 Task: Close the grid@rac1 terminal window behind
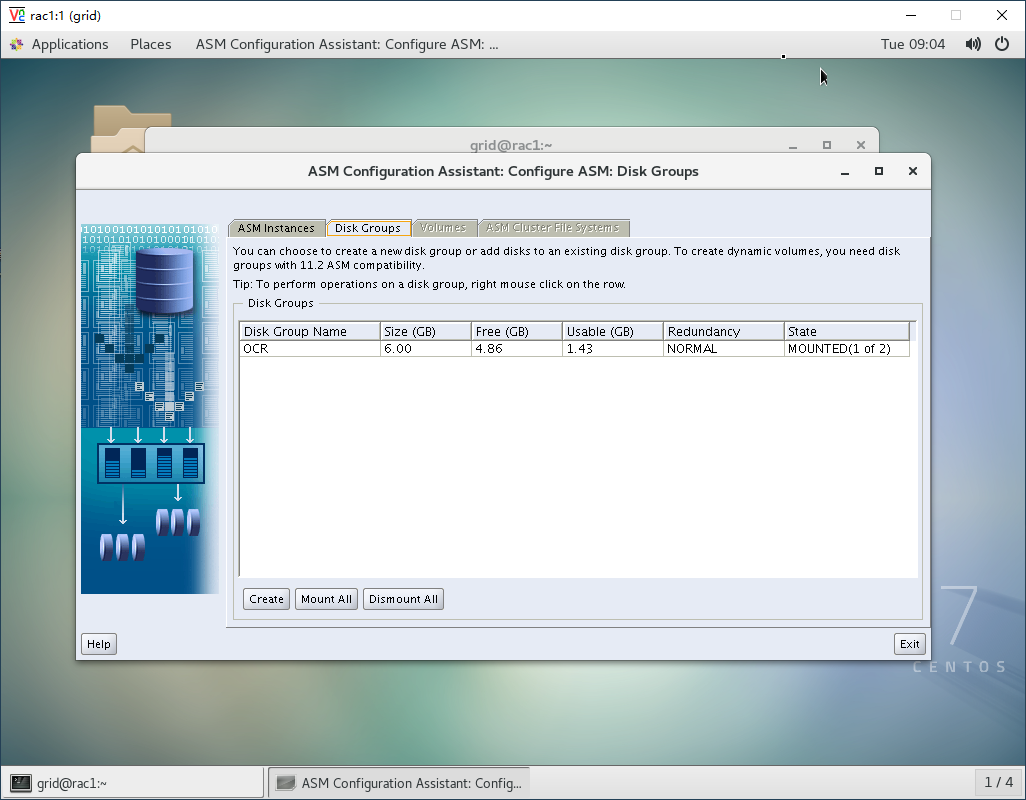tap(861, 145)
